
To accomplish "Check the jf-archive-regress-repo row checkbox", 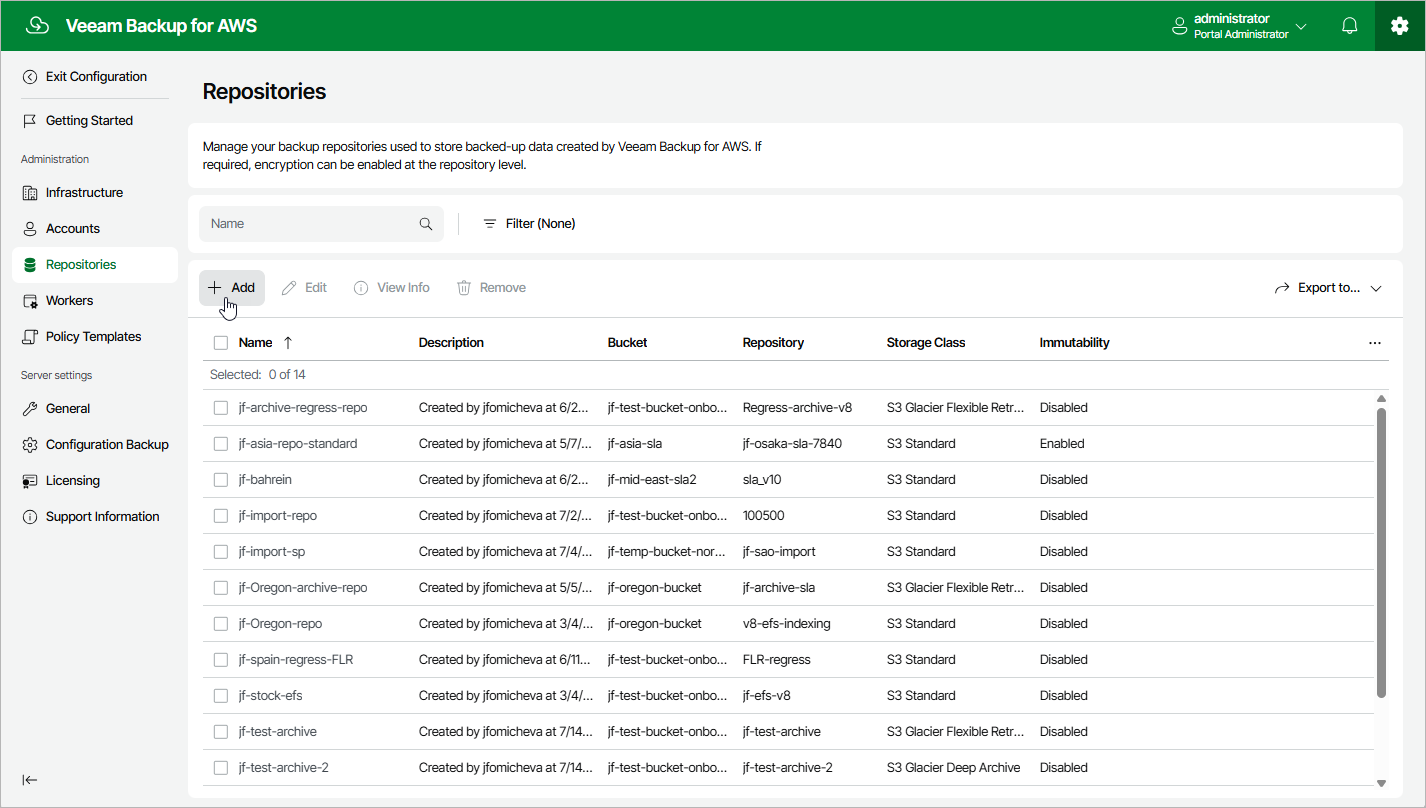I will coord(221,408).
